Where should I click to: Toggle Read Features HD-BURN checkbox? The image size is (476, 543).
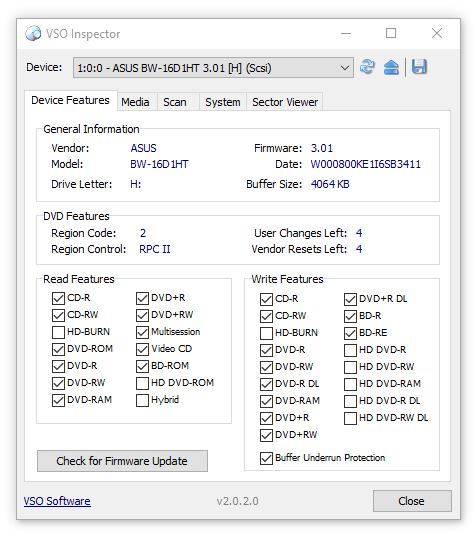point(58,332)
